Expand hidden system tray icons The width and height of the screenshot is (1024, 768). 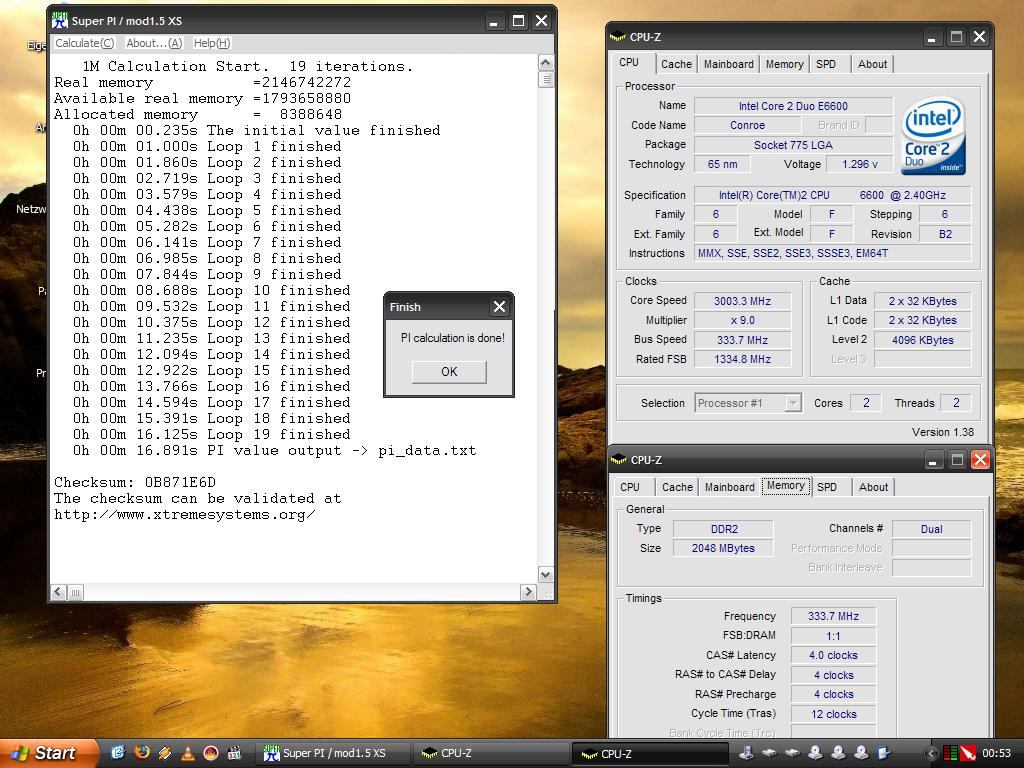pos(931,753)
